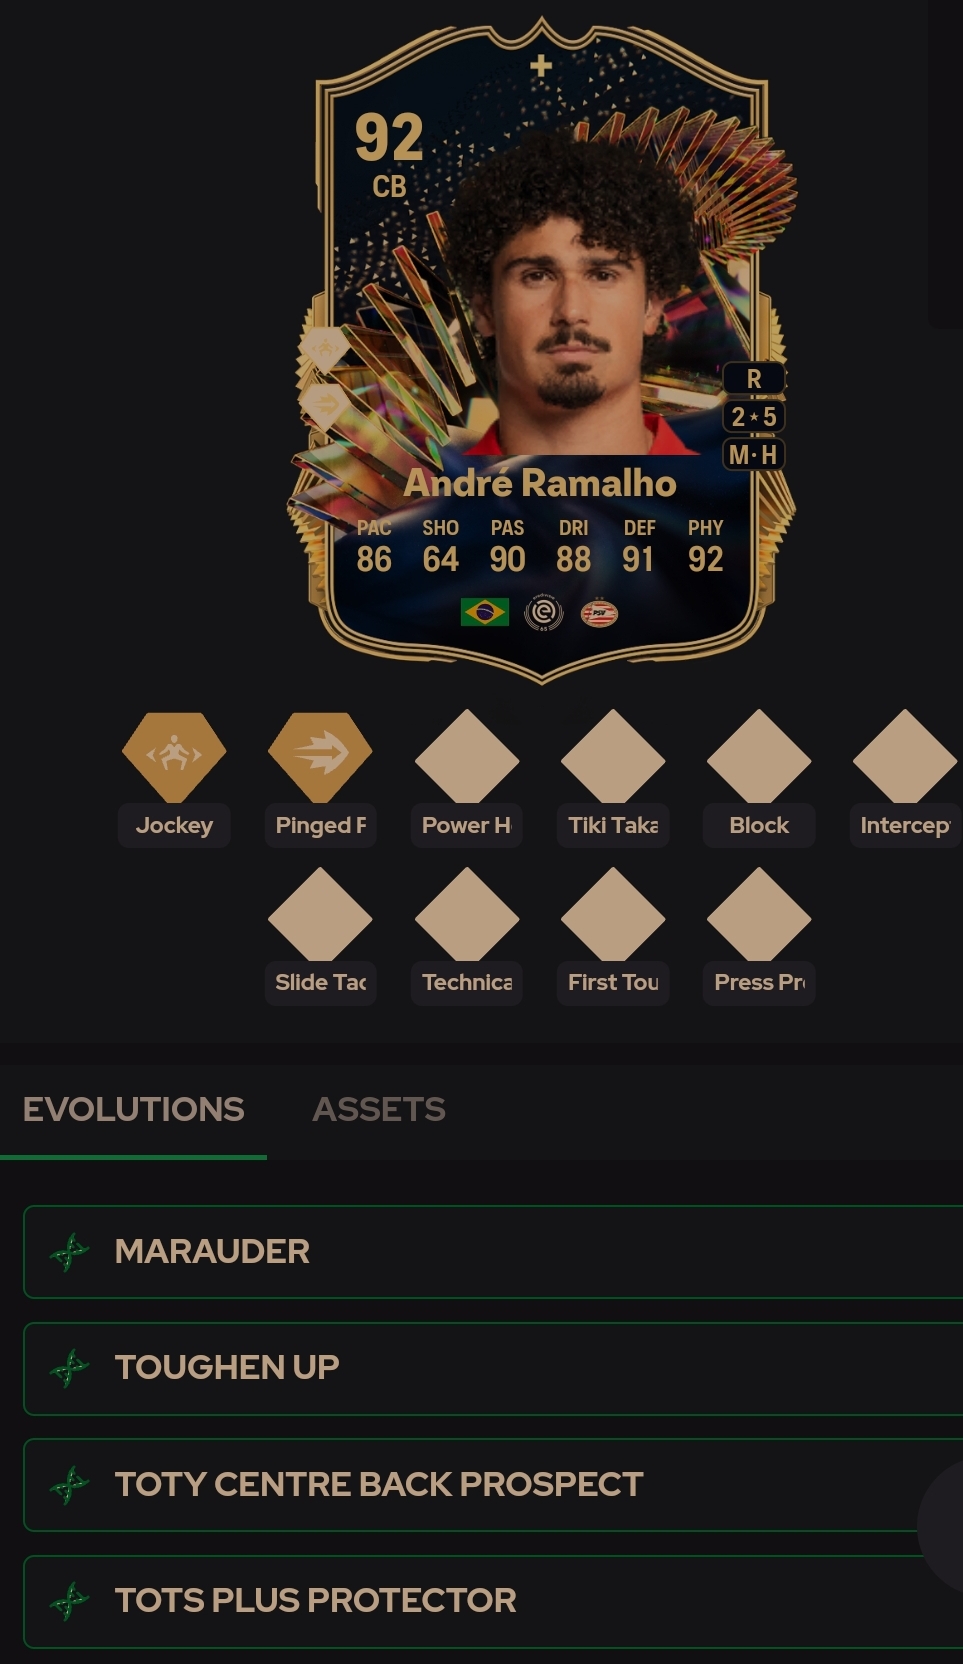
Task: Open the TOTS Plus Protector evolution
Action: [493, 1600]
